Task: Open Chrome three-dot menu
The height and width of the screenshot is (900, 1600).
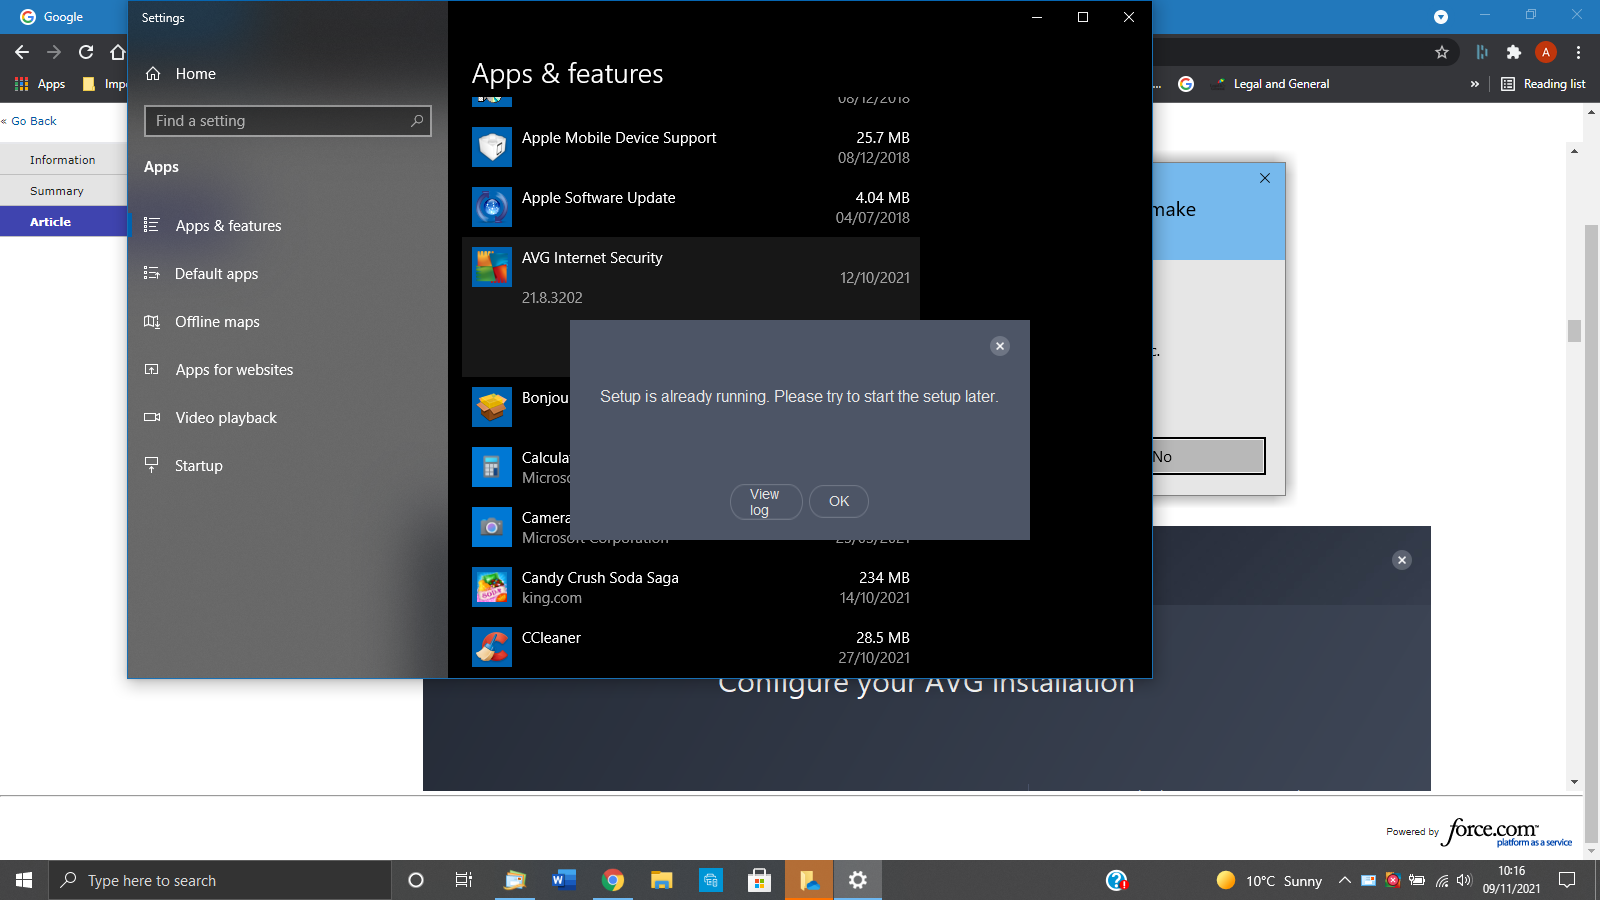Action: click(1578, 52)
